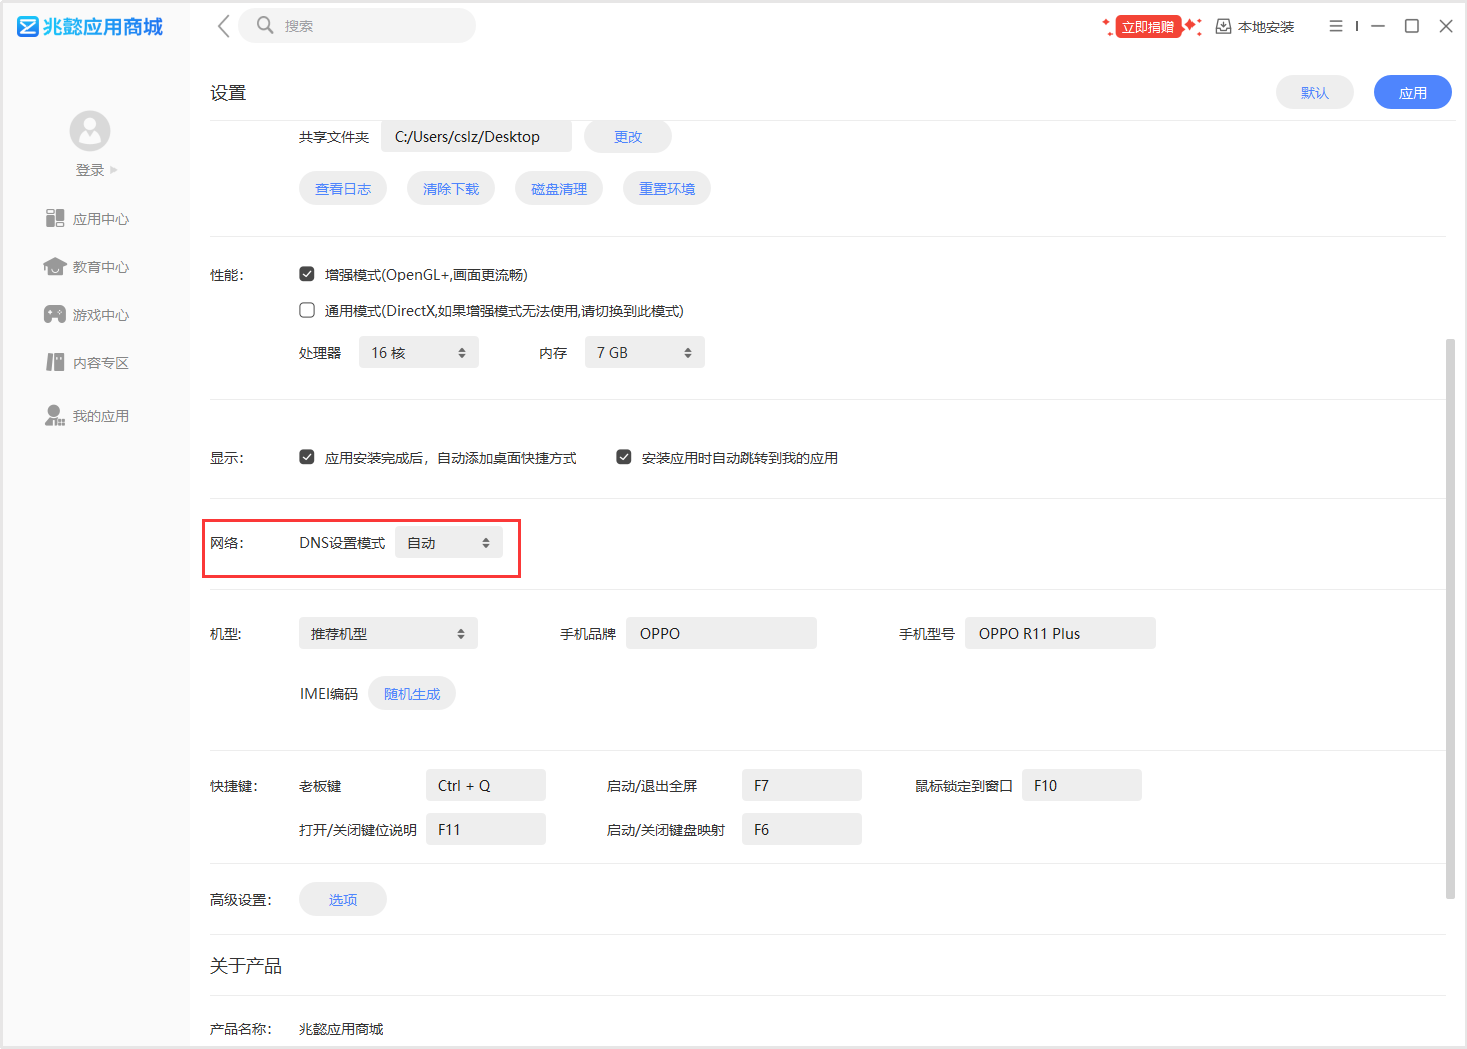Click the back arrow icon
1467x1049 pixels.
pos(224,26)
